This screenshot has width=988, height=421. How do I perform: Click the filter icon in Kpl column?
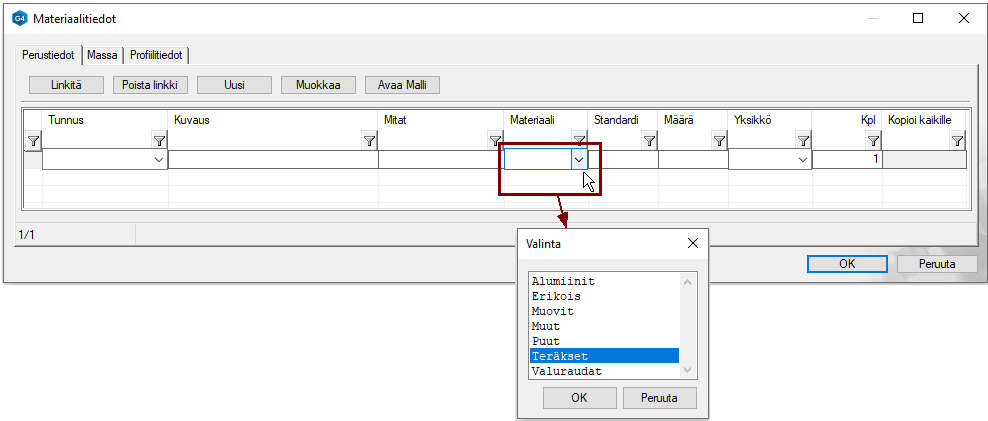point(872,141)
